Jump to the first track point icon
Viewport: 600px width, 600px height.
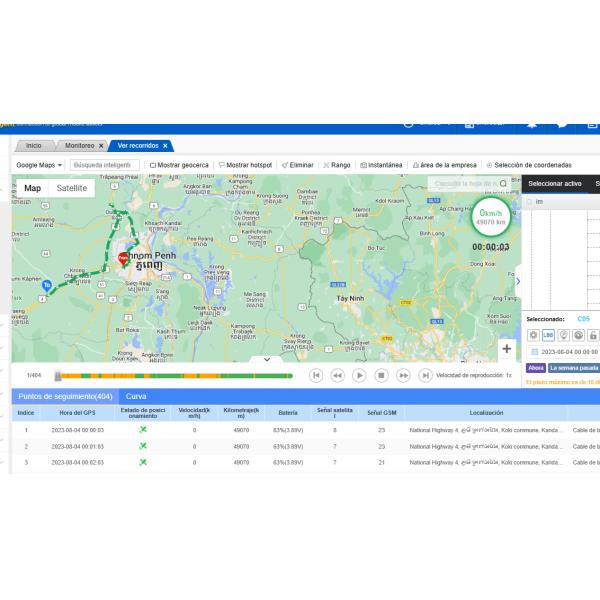pos(316,375)
